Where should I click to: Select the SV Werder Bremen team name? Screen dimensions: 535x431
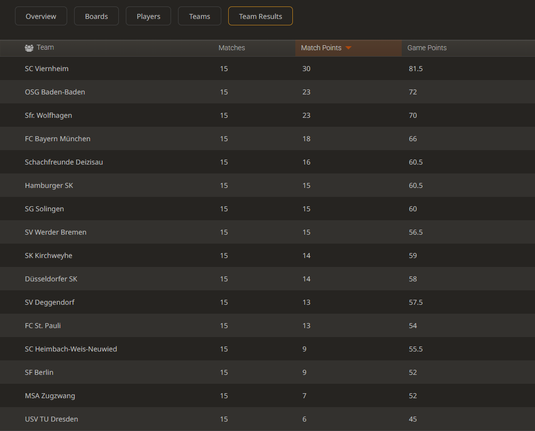click(x=56, y=232)
